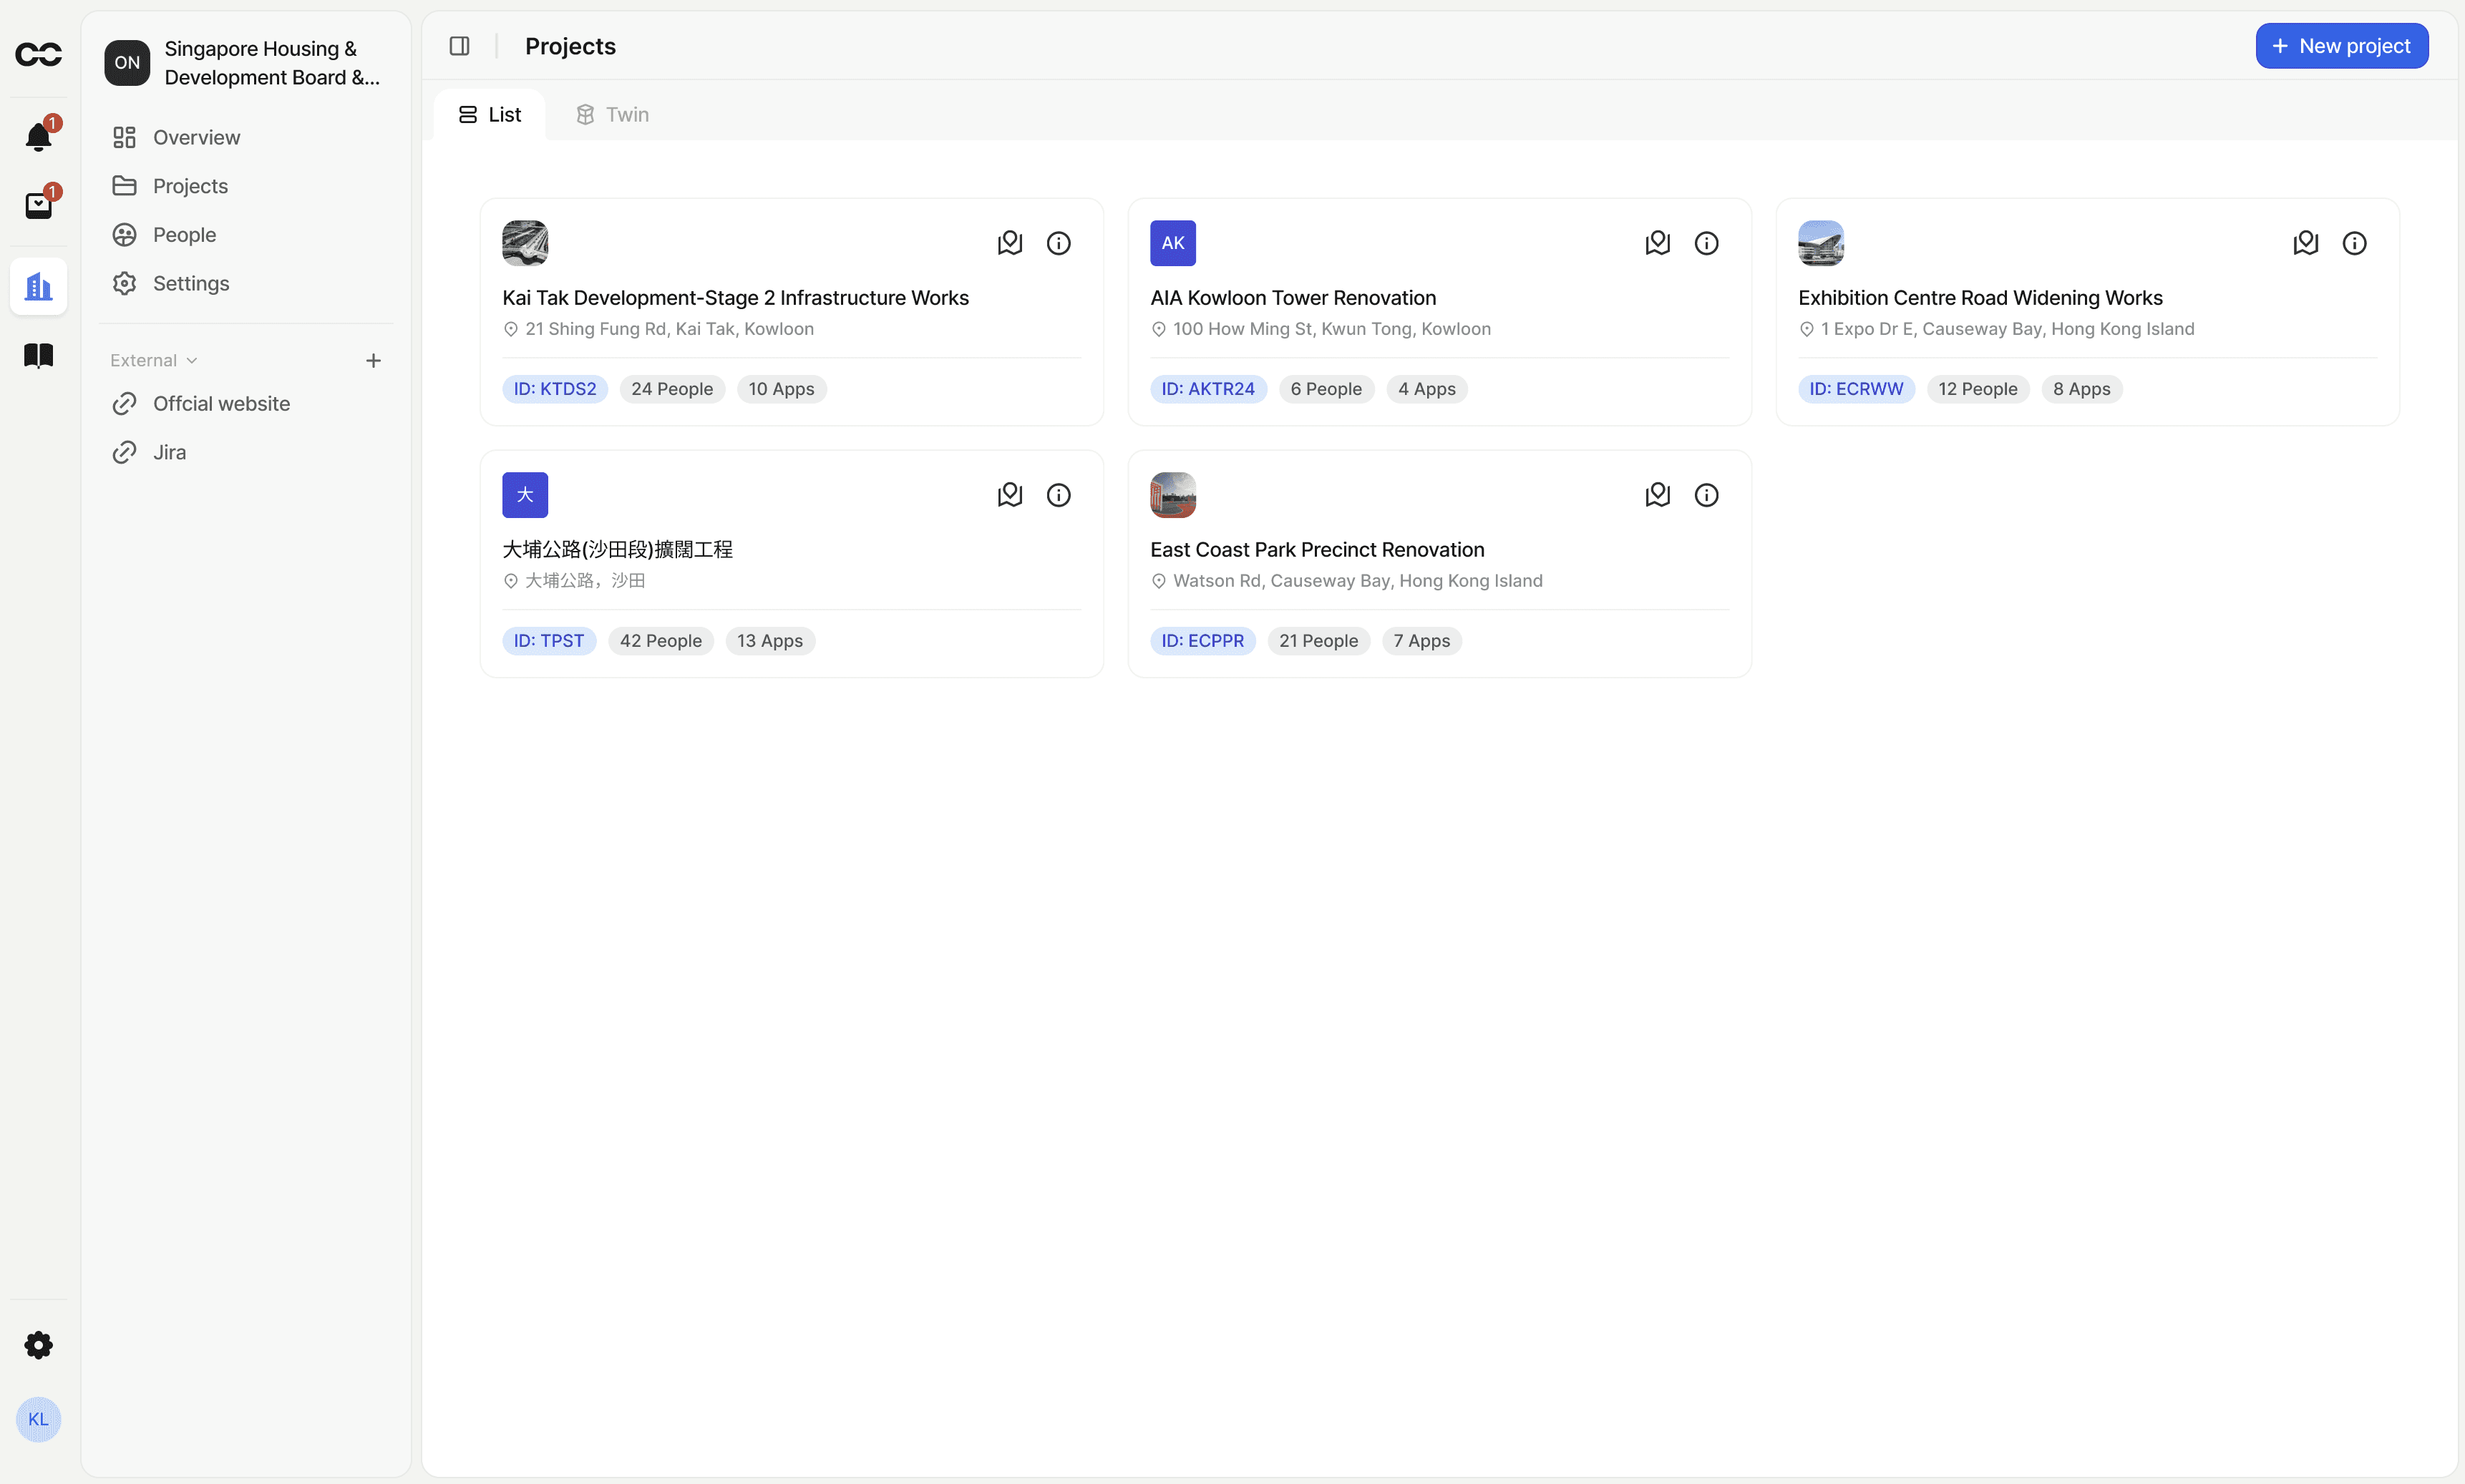Click the global settings gear at bottom left
The image size is (2465, 1484).
(38, 1345)
